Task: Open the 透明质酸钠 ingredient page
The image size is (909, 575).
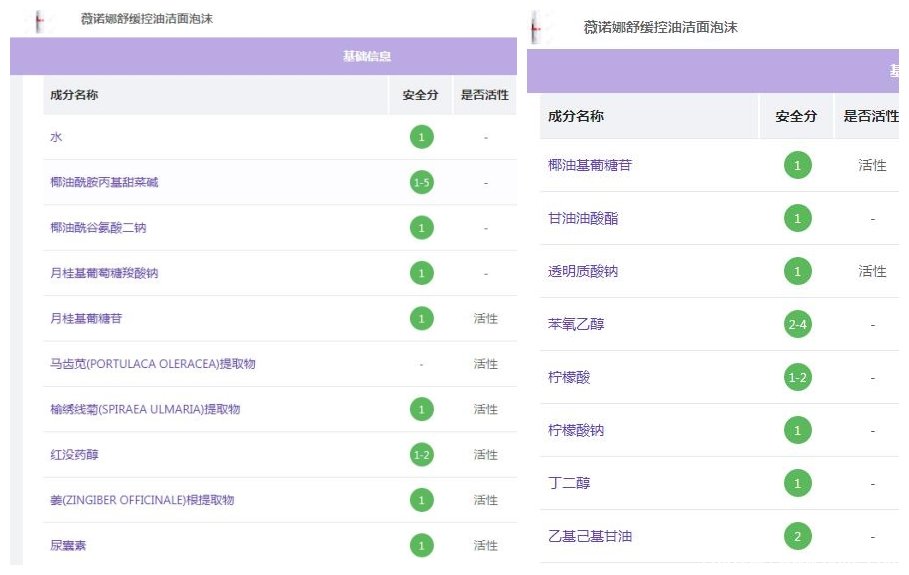Action: point(583,271)
